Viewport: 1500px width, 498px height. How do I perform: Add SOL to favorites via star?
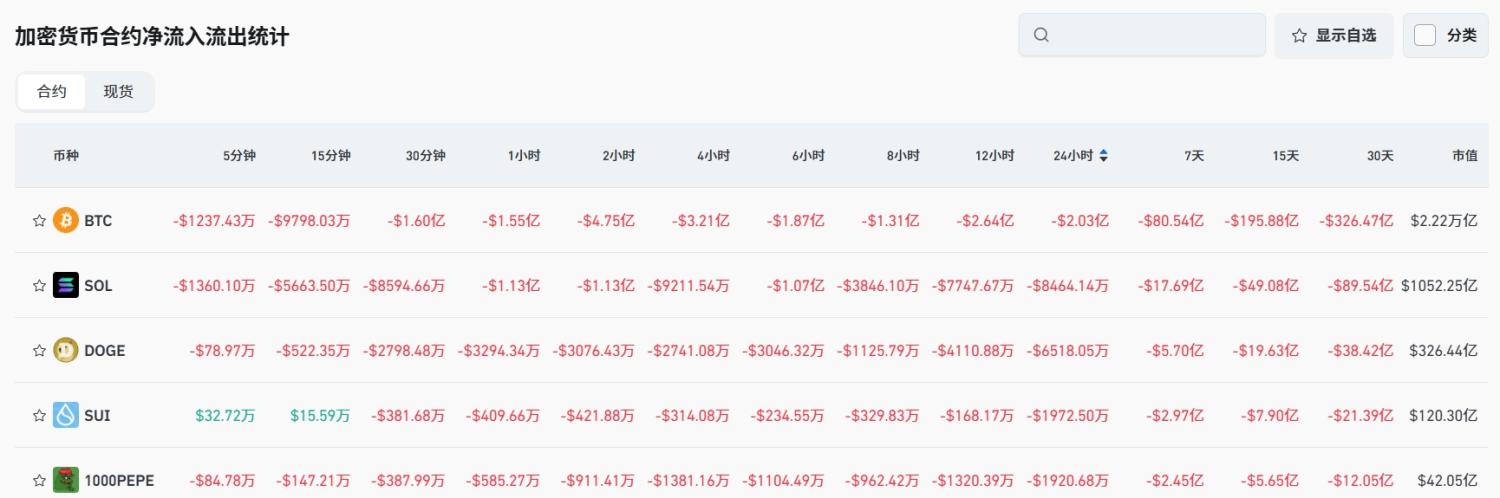coord(39,285)
